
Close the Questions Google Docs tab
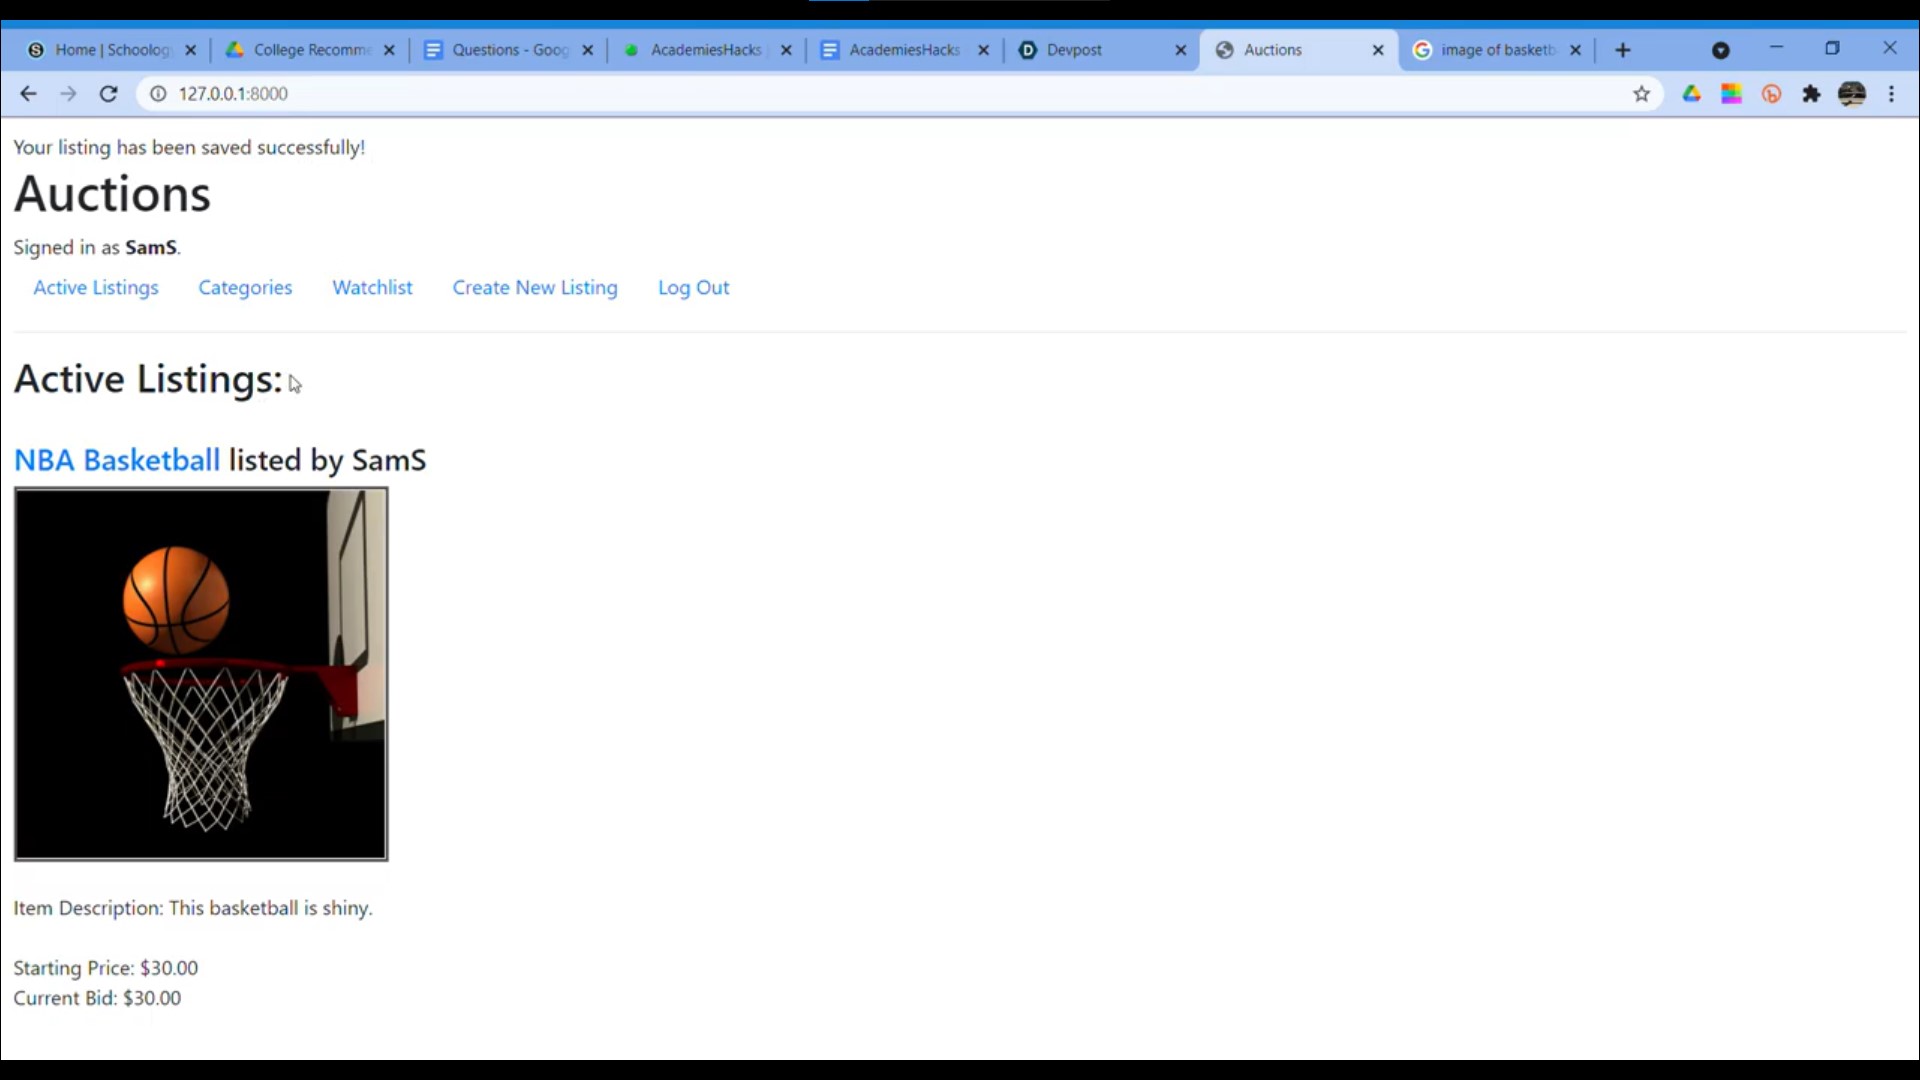tap(588, 50)
